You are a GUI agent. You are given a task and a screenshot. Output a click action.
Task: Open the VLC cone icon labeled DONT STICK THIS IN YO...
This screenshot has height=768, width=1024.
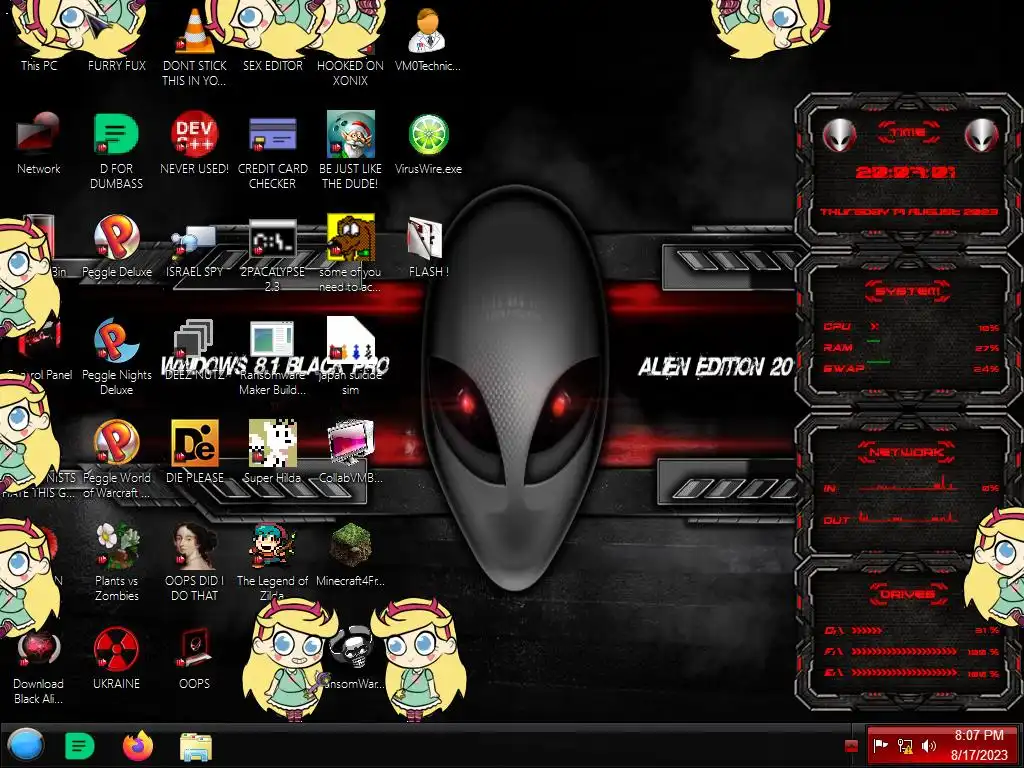[x=194, y=31]
